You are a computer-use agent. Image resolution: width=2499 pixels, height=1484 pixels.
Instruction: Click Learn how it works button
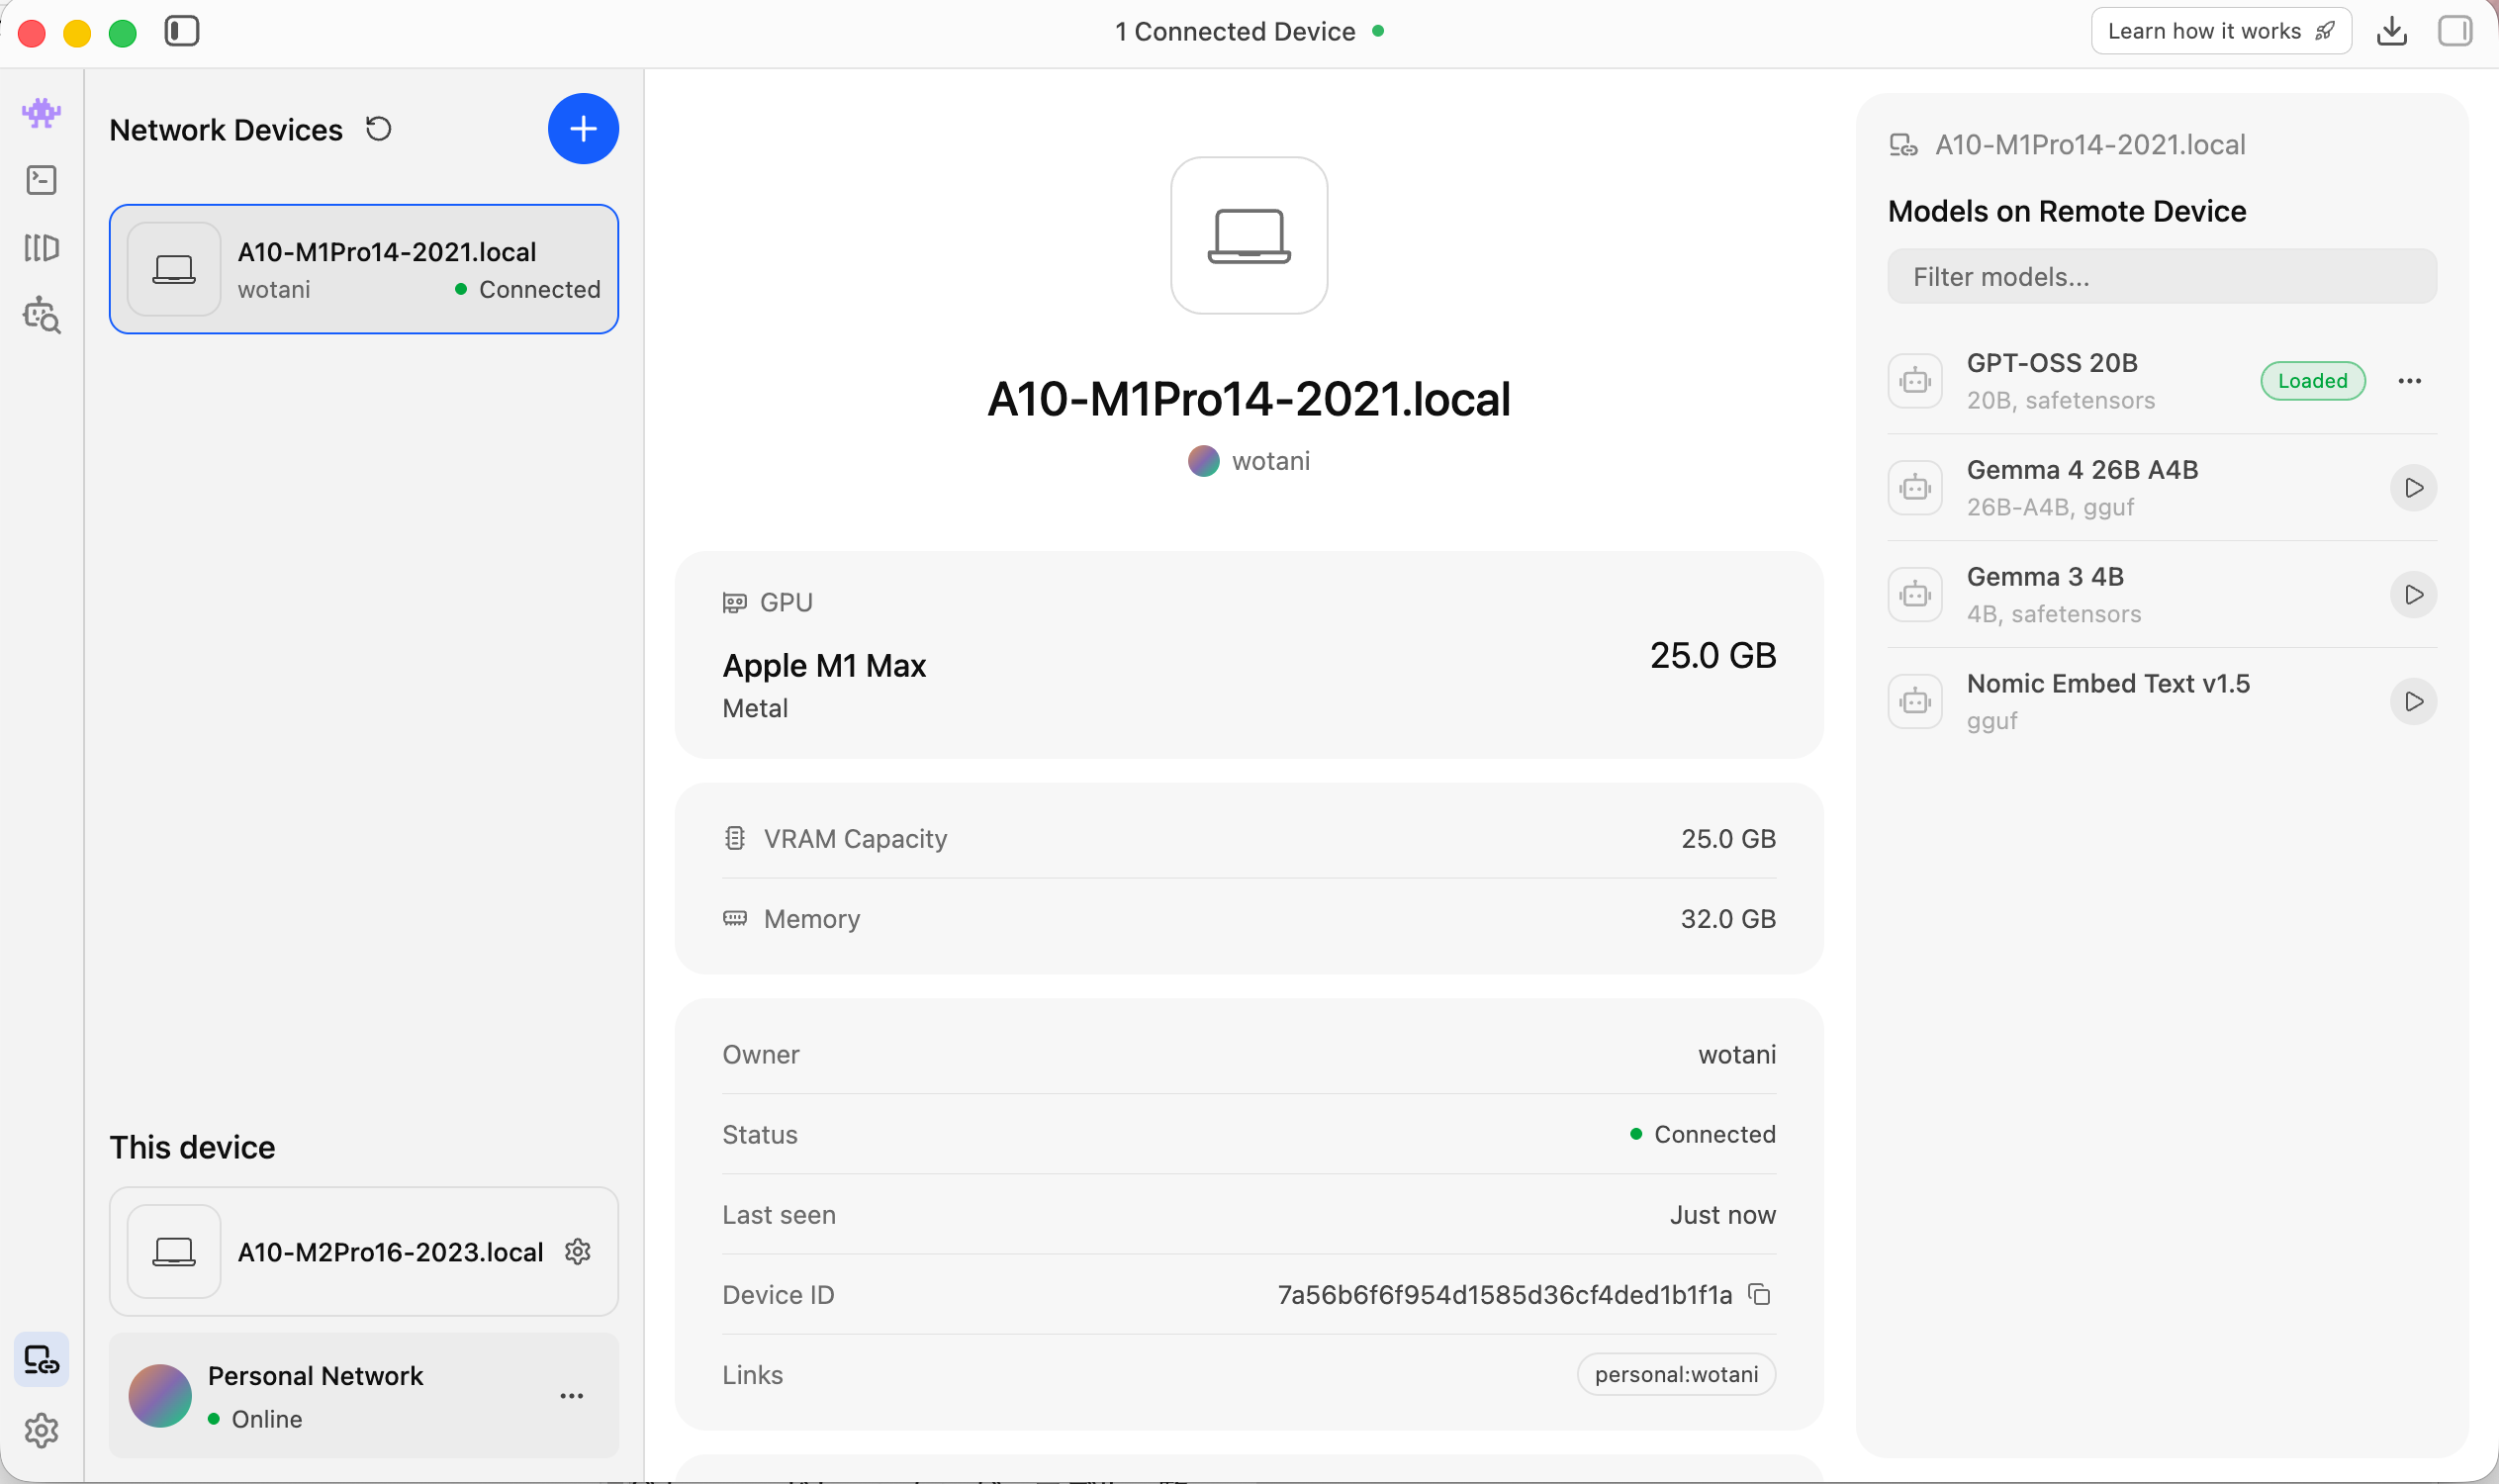click(2220, 31)
